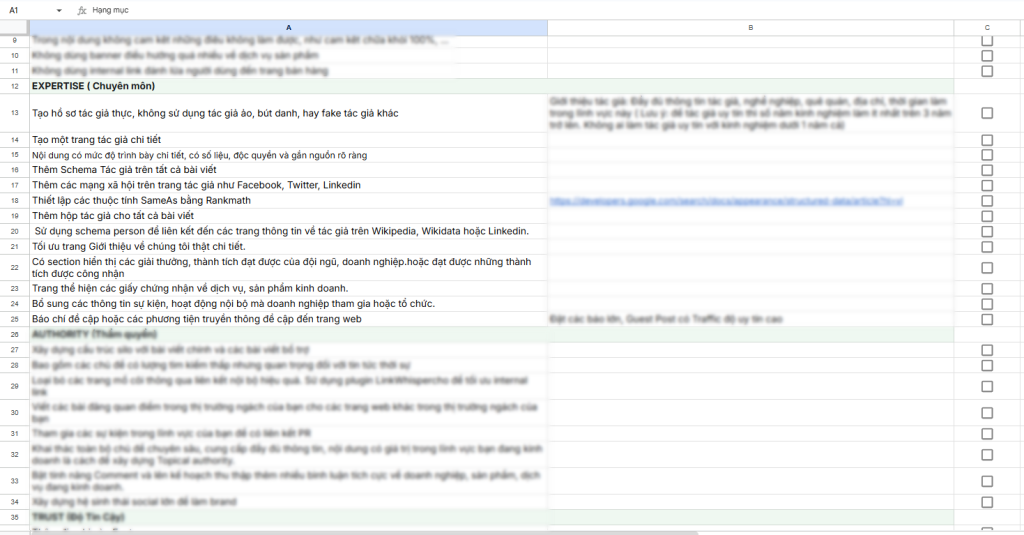Image resolution: width=1024 pixels, height=535 pixels.
Task: Open the developers.google.com link in row 18
Action: (727, 201)
